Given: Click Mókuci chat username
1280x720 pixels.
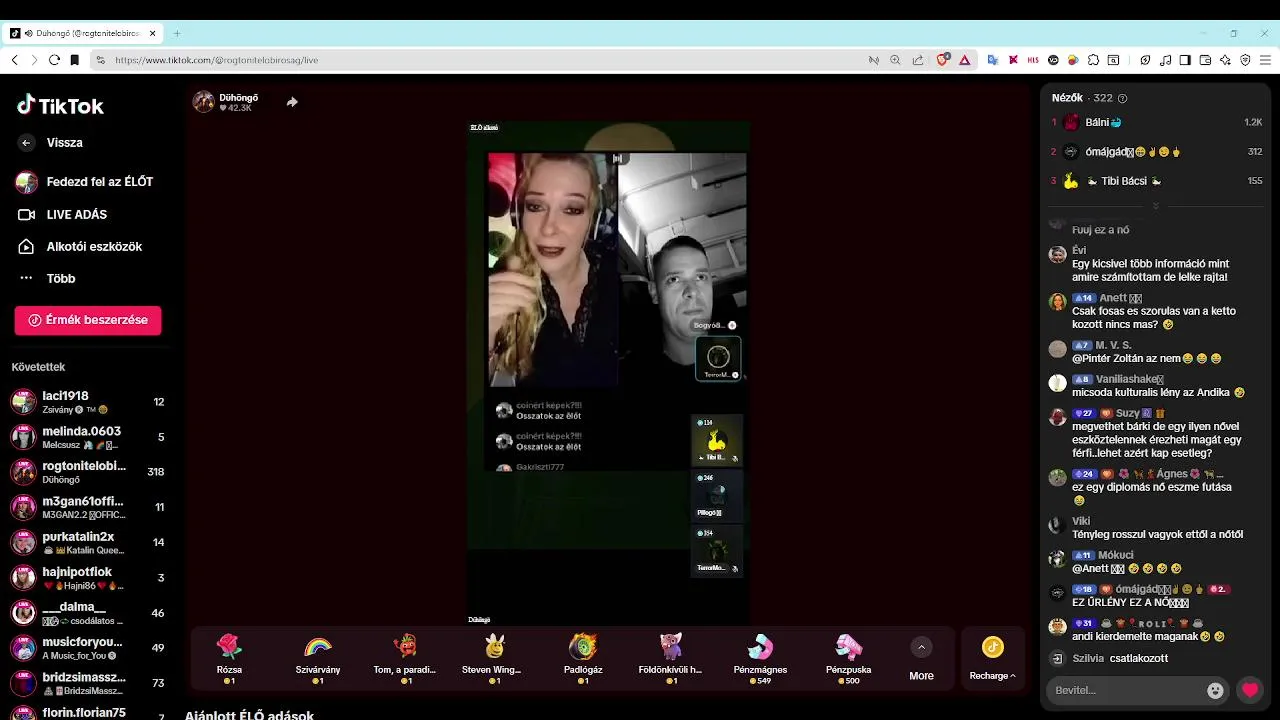Looking at the screenshot, I should pyautogui.click(x=1116, y=555).
